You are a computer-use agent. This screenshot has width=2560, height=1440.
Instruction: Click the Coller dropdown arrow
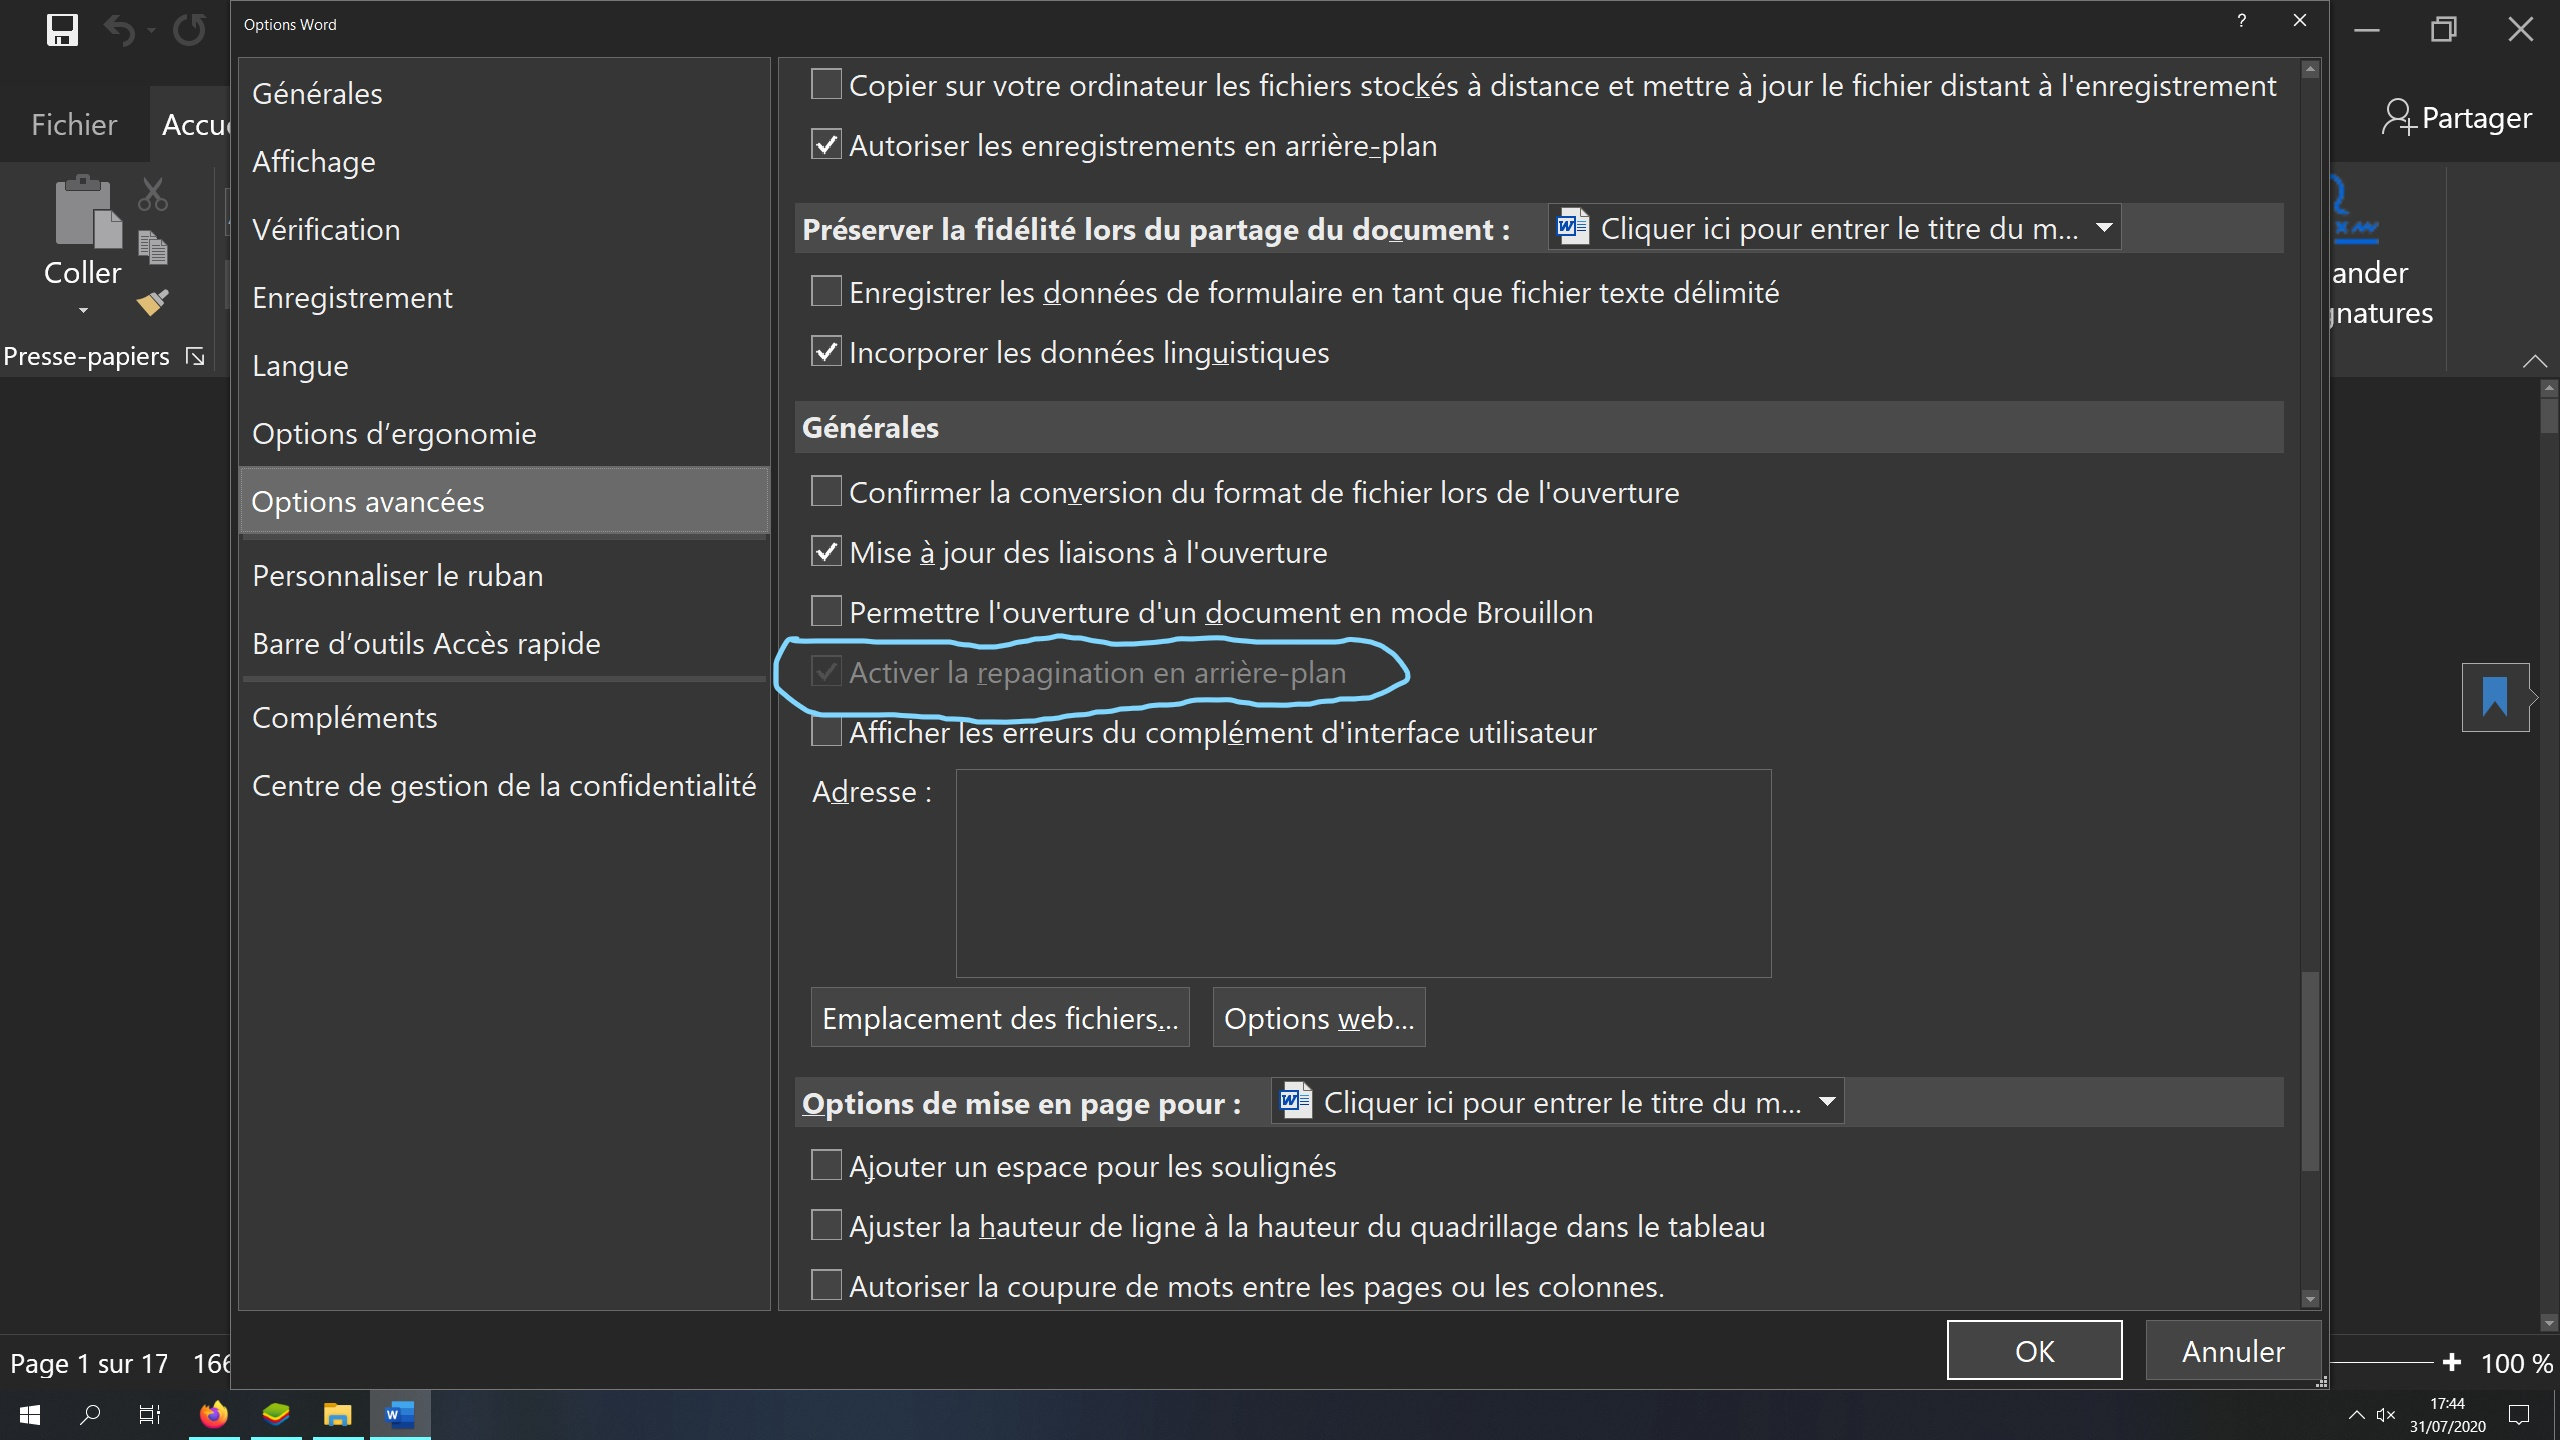(83, 311)
